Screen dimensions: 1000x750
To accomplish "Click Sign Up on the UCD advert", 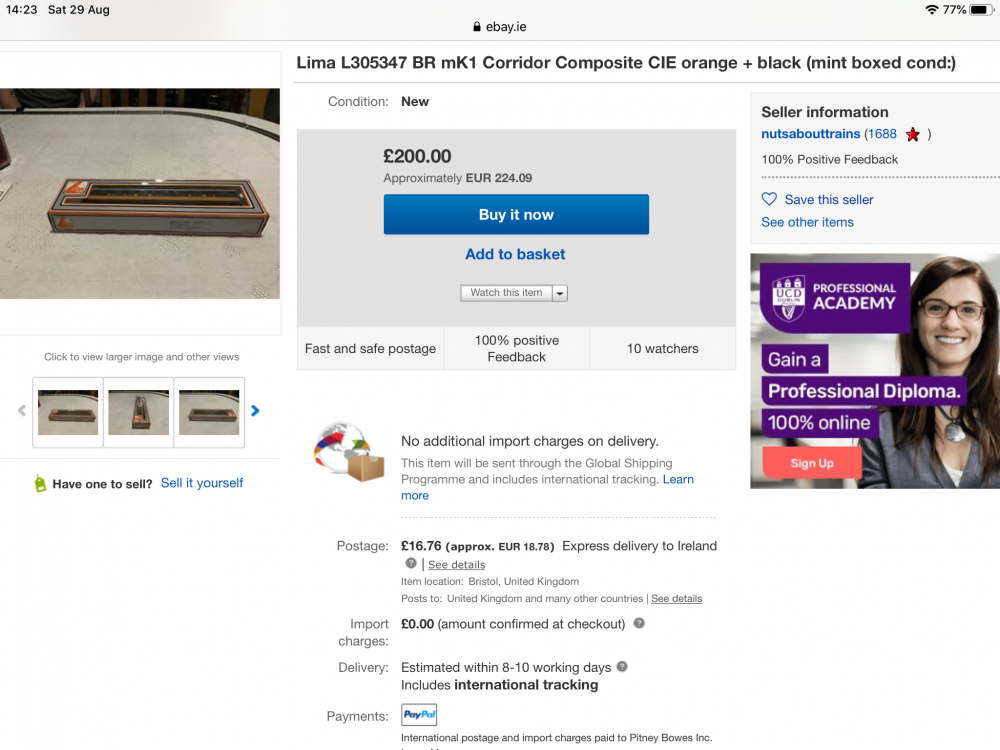I will [812, 463].
